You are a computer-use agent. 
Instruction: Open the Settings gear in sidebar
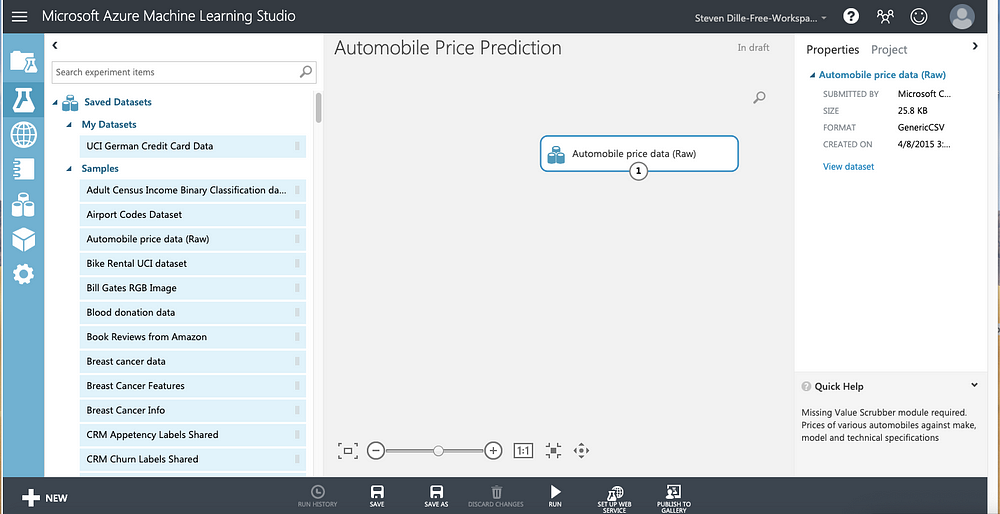24,275
